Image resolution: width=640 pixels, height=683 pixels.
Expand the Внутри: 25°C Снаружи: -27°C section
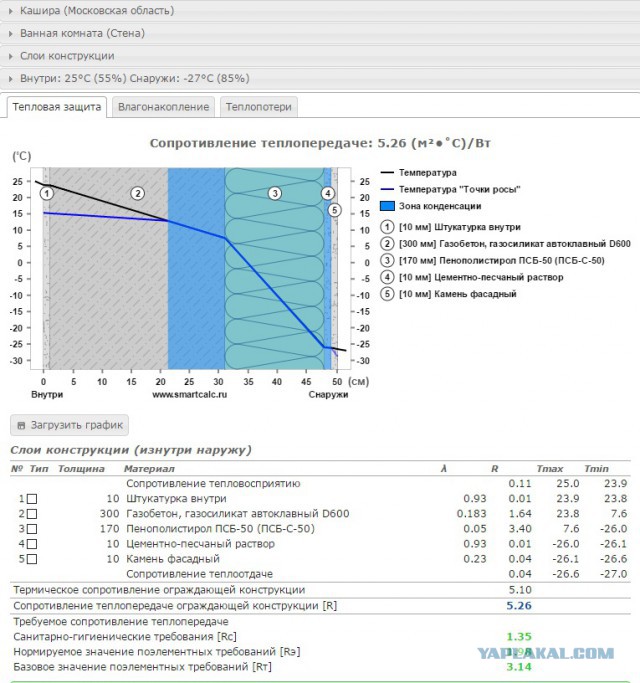(320, 78)
